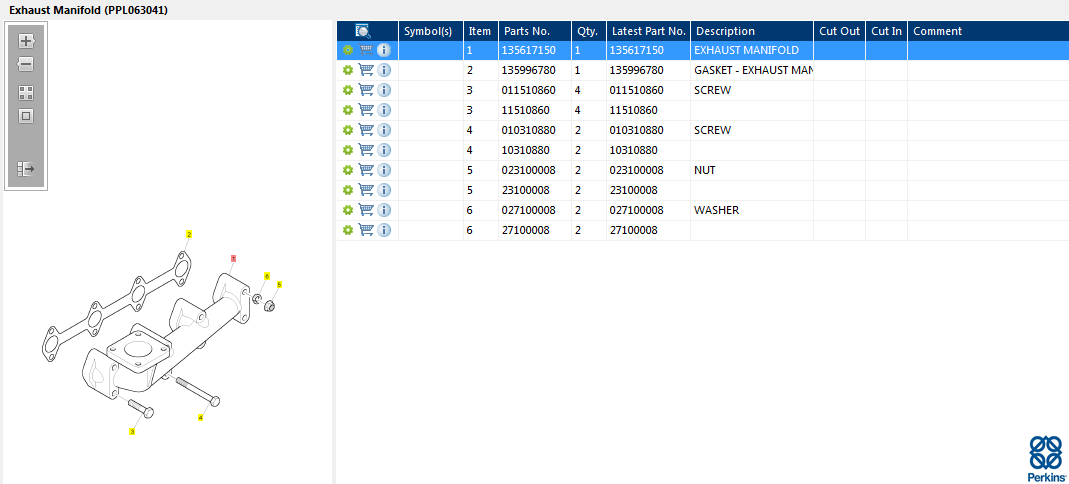Click the list-with-arrow icon in diagram toolbar
1069x484 pixels.
[x=26, y=168]
